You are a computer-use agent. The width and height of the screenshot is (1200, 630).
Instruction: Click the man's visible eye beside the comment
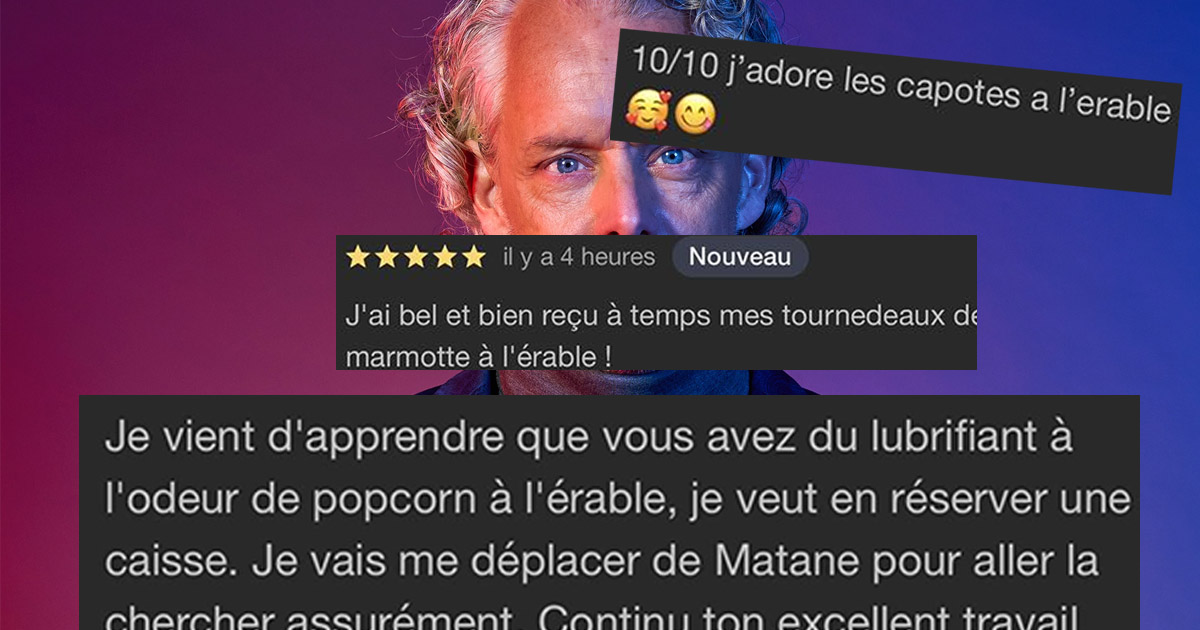[568, 165]
